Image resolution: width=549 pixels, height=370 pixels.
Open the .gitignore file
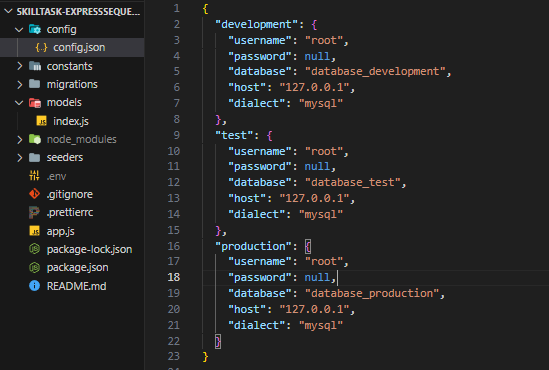tap(70, 194)
